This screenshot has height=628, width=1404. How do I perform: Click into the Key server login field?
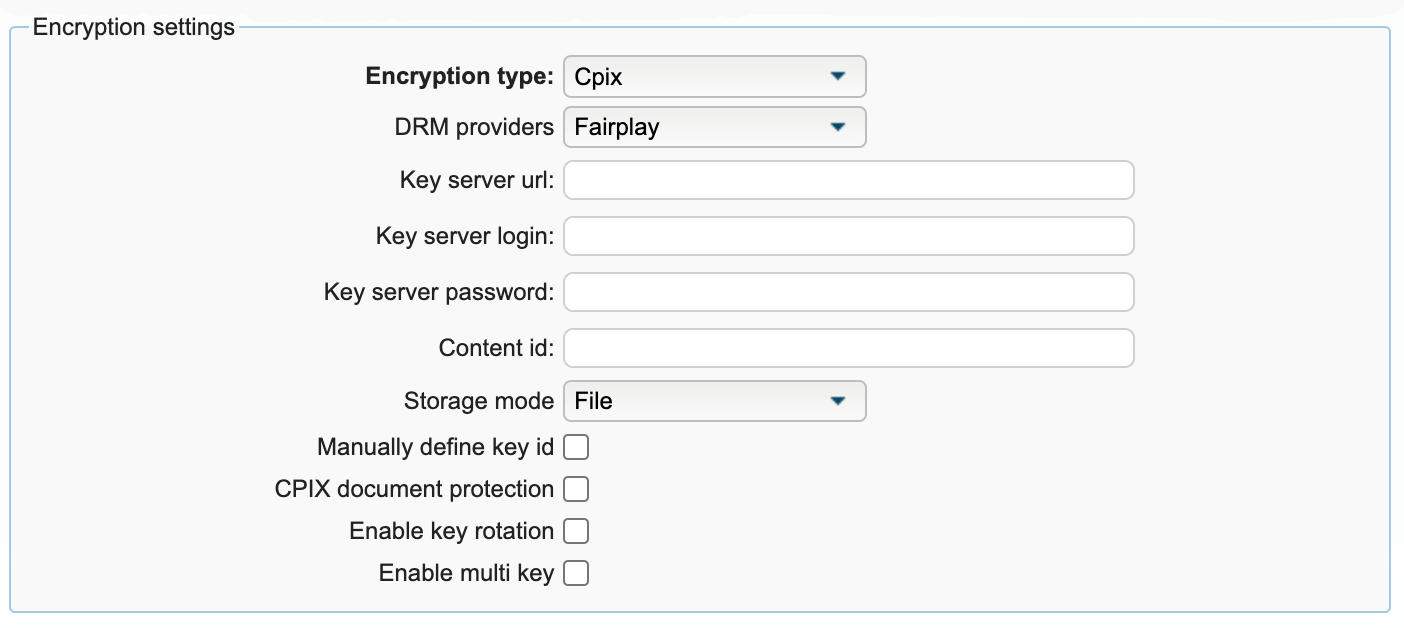[x=848, y=237]
